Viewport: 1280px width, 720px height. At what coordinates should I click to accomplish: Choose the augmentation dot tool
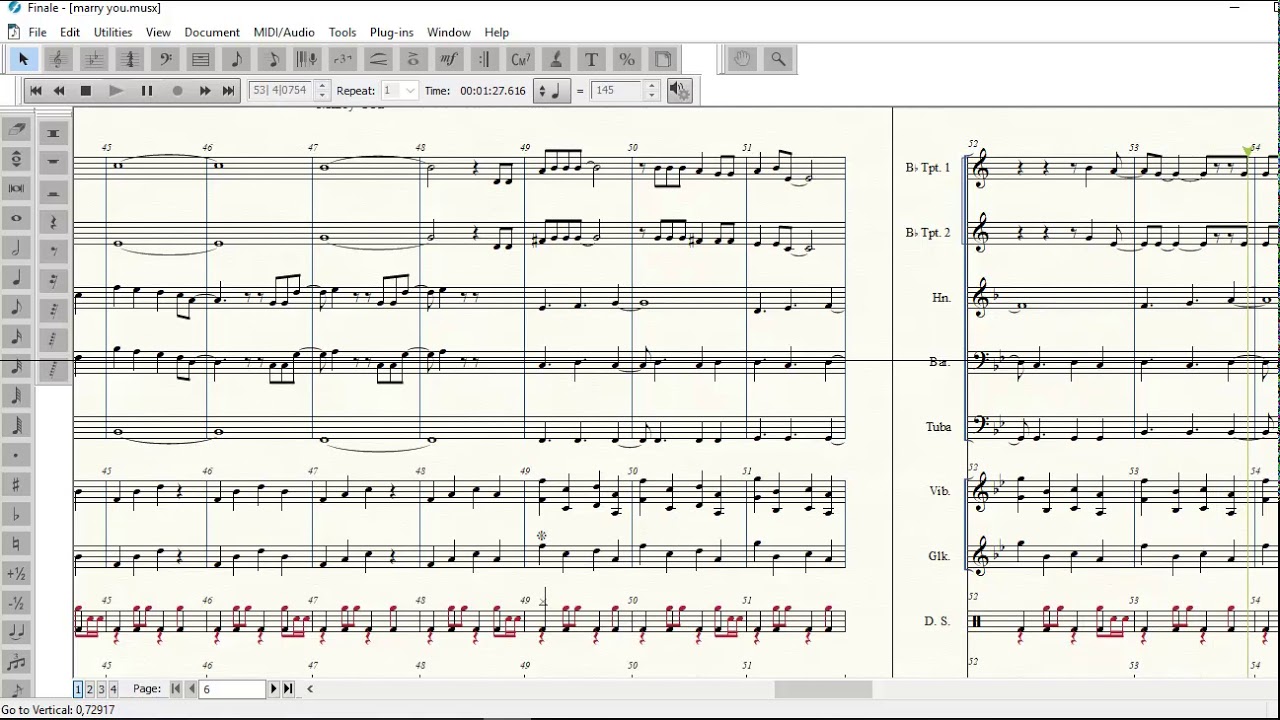[x=16, y=456]
